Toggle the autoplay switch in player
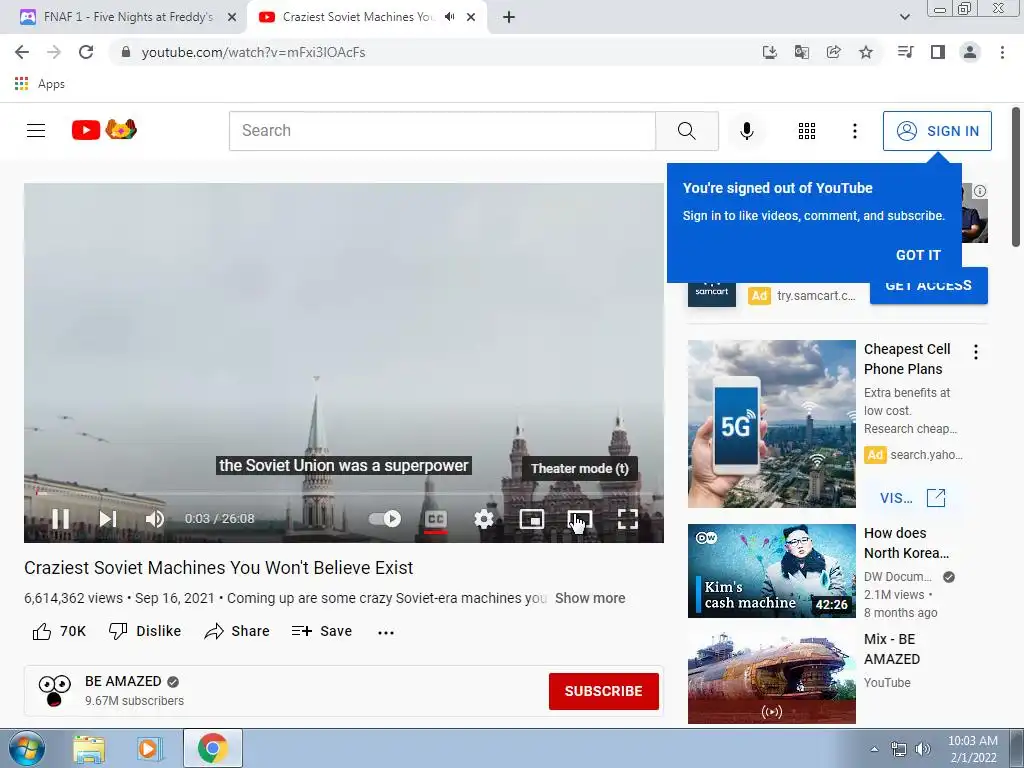Viewport: 1024px width, 768px height. click(385, 519)
